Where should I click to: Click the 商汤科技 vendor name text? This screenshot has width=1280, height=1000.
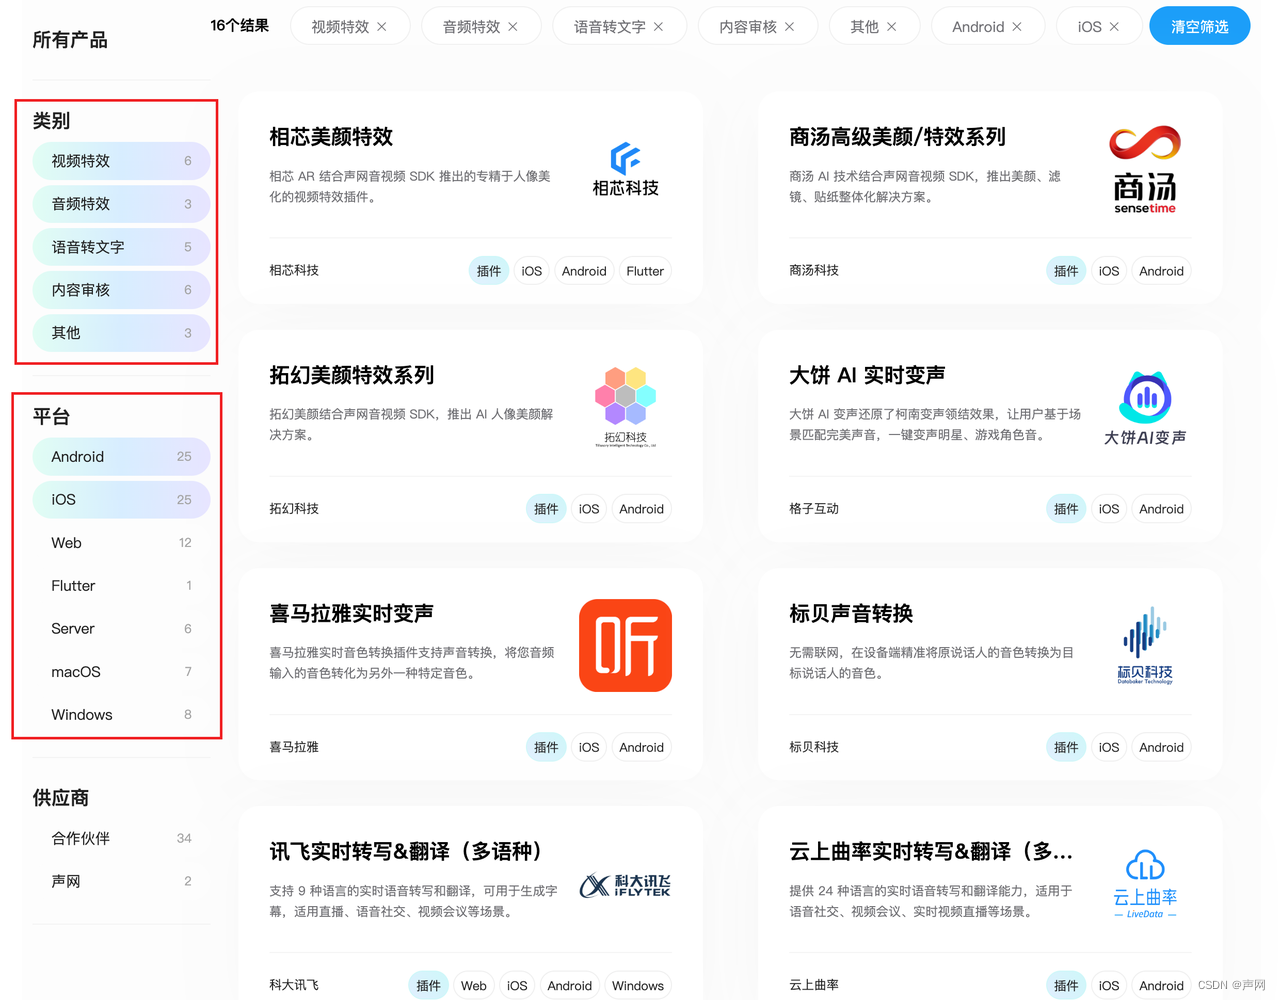(x=814, y=270)
